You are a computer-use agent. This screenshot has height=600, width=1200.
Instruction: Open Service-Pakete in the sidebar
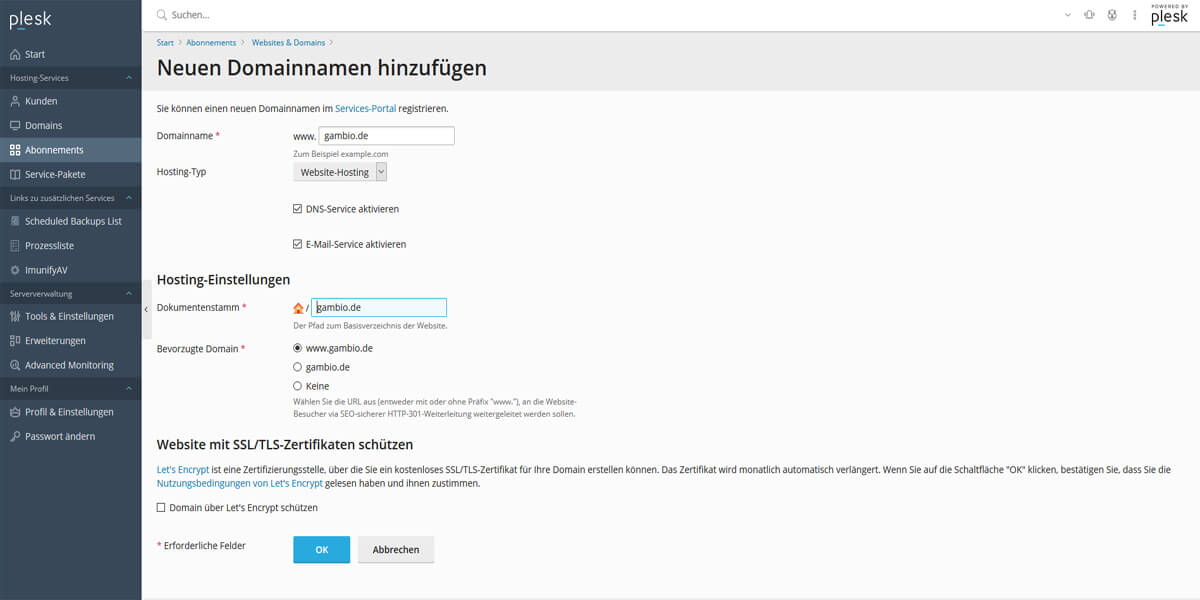pyautogui.click(x=71, y=174)
